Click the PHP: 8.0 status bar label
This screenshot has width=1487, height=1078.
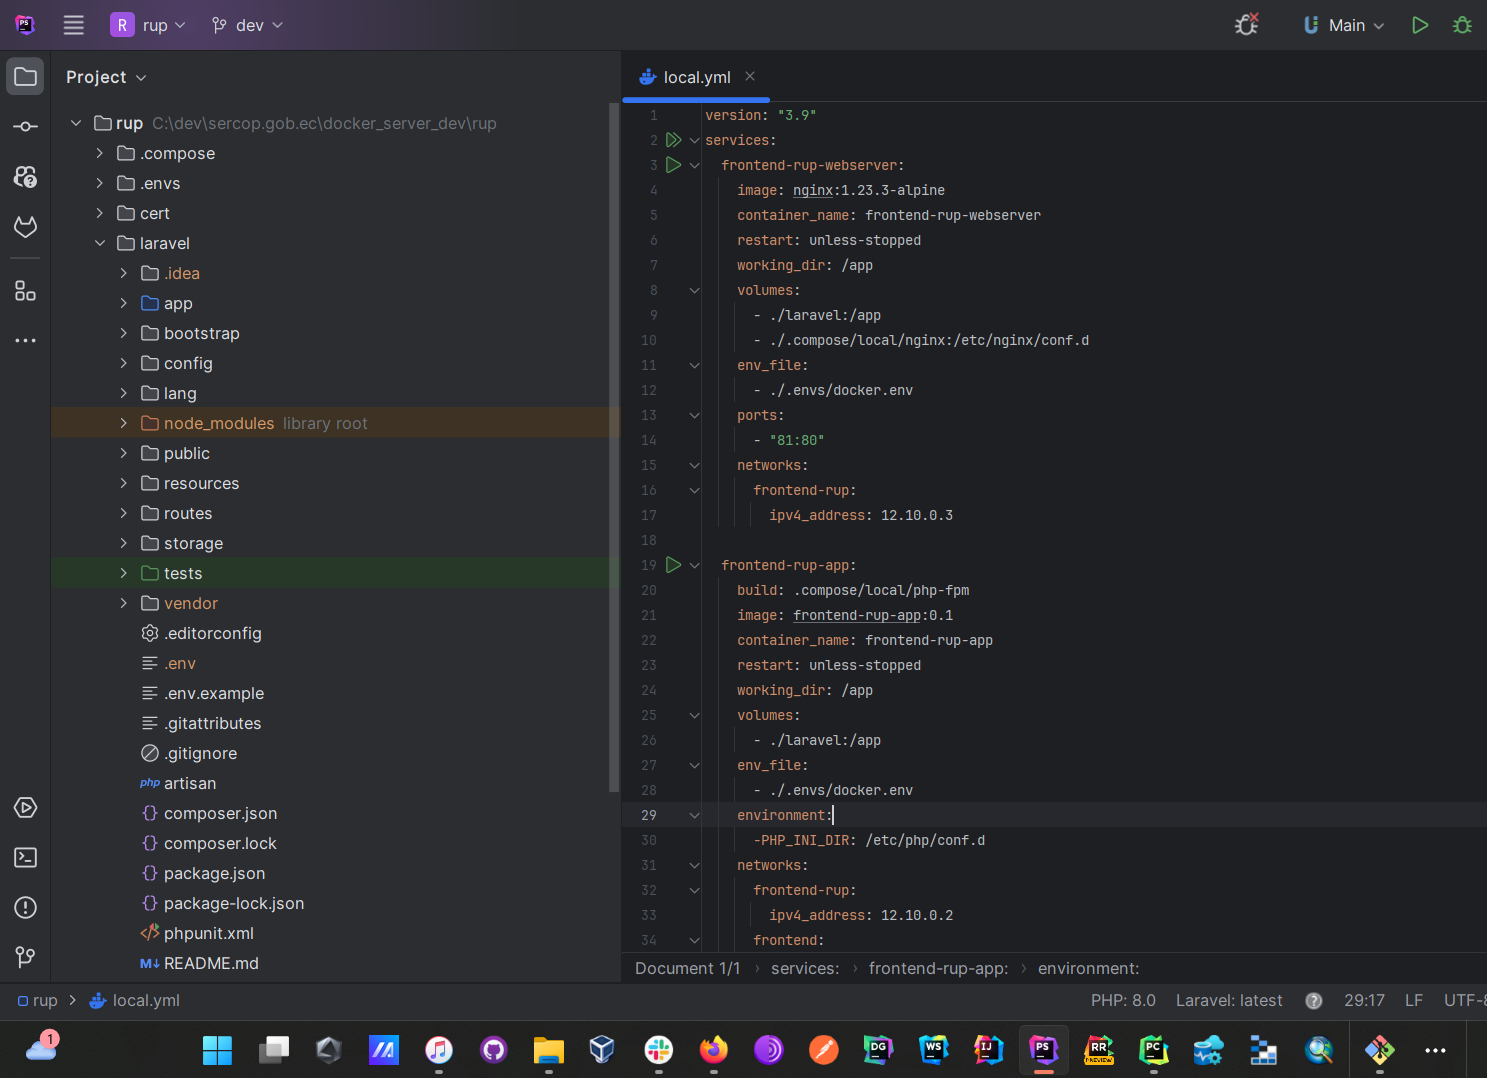coord(1122,1000)
